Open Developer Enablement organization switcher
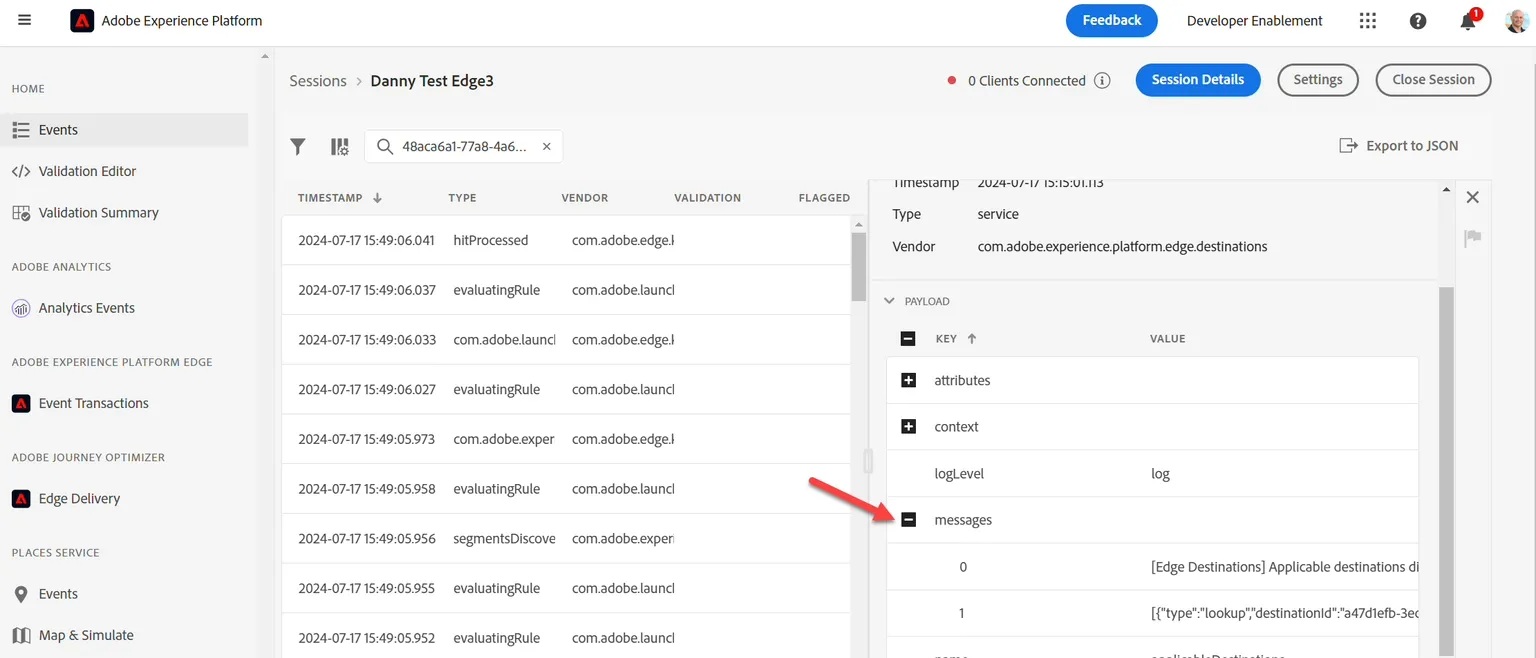 [1254, 21]
